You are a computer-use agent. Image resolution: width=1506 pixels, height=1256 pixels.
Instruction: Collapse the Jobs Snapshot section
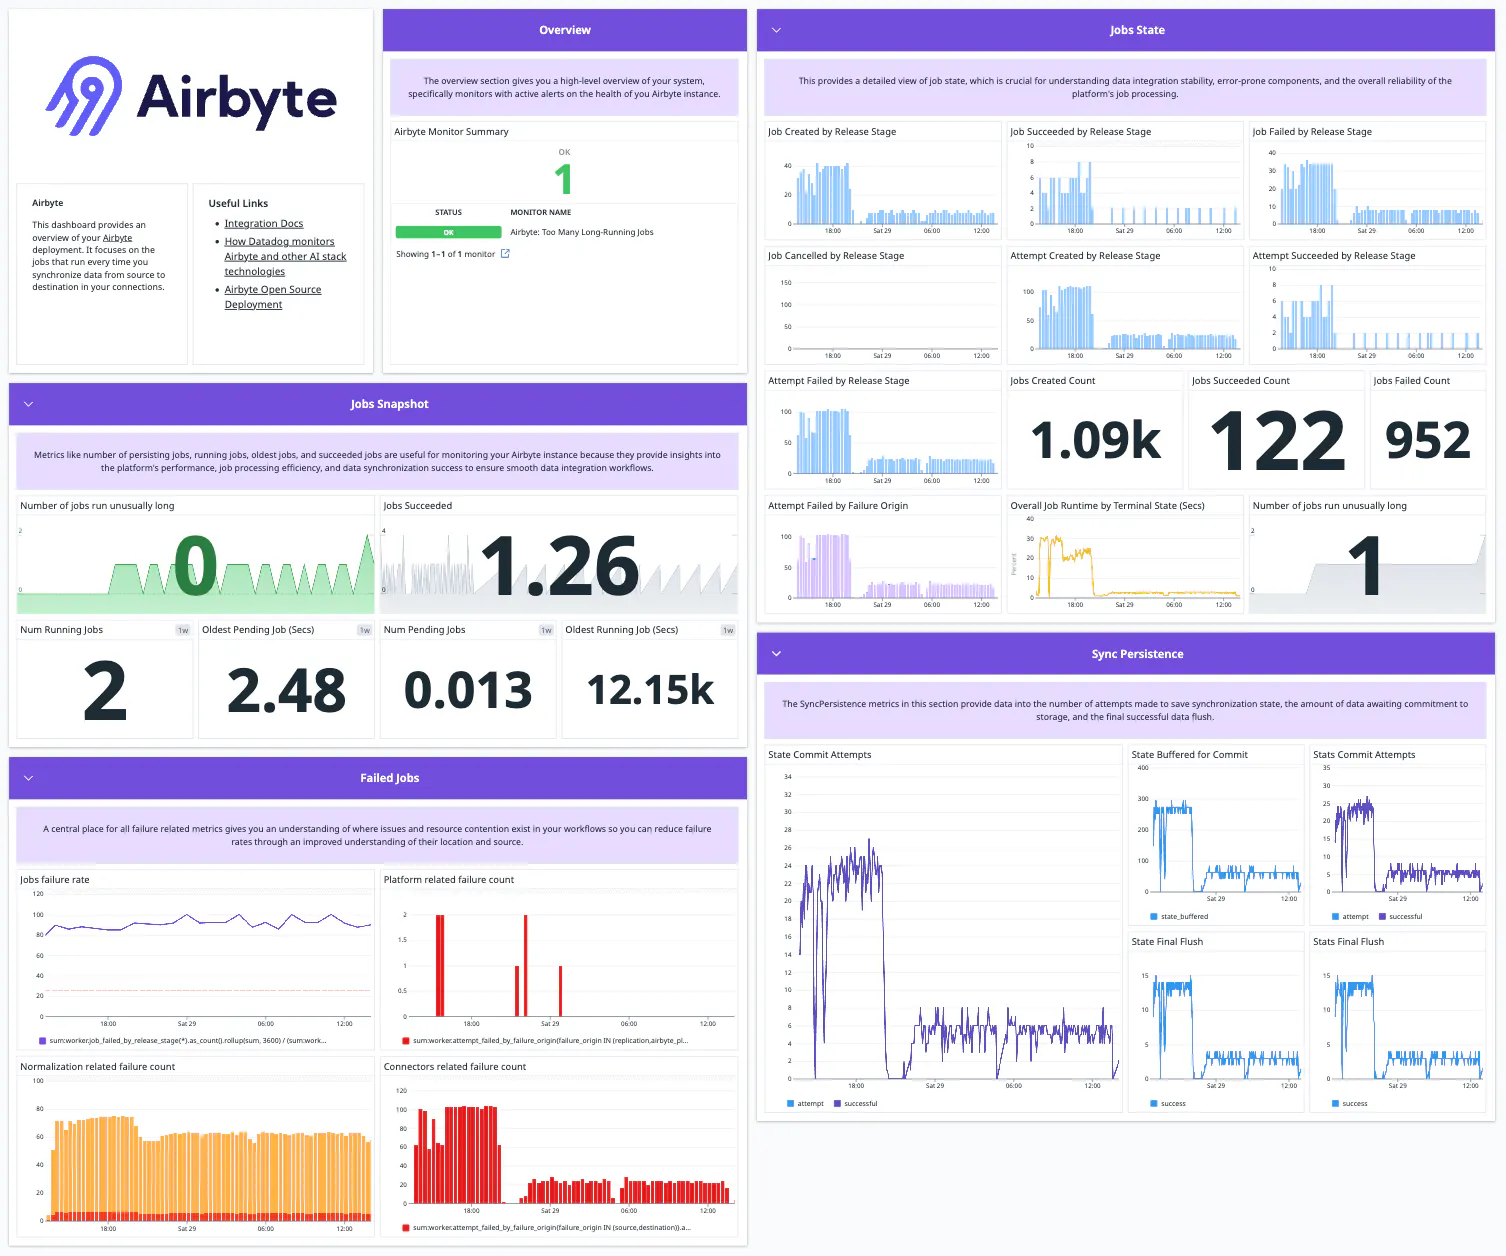28,404
